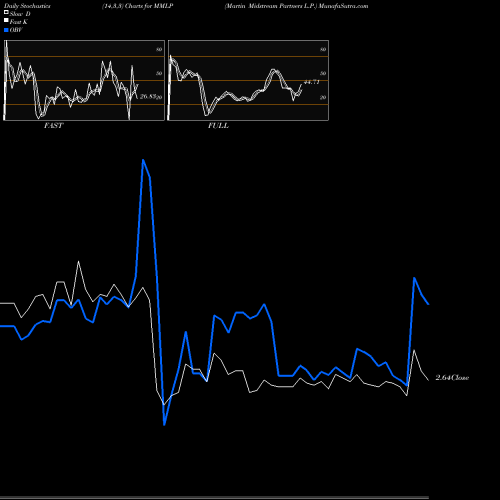Click the 50 axis label in FULL chart
Viewport: 500px width, 500px height.
click(x=323, y=73)
